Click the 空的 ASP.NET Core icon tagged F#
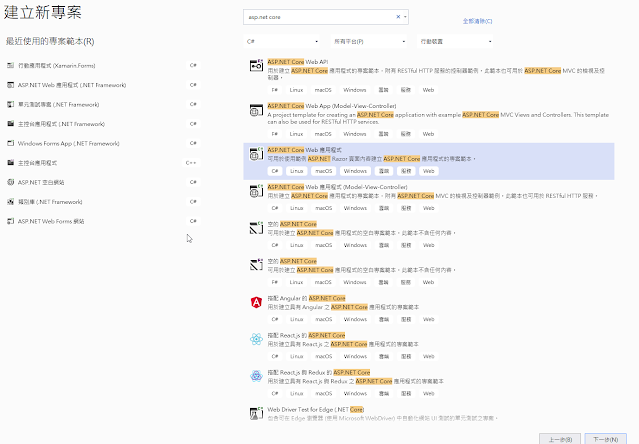The height and width of the screenshot is (444, 639). [x=256, y=265]
